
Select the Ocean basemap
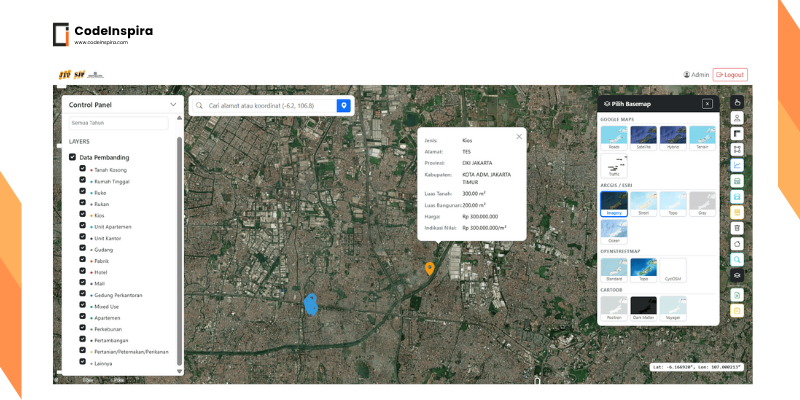(x=614, y=232)
